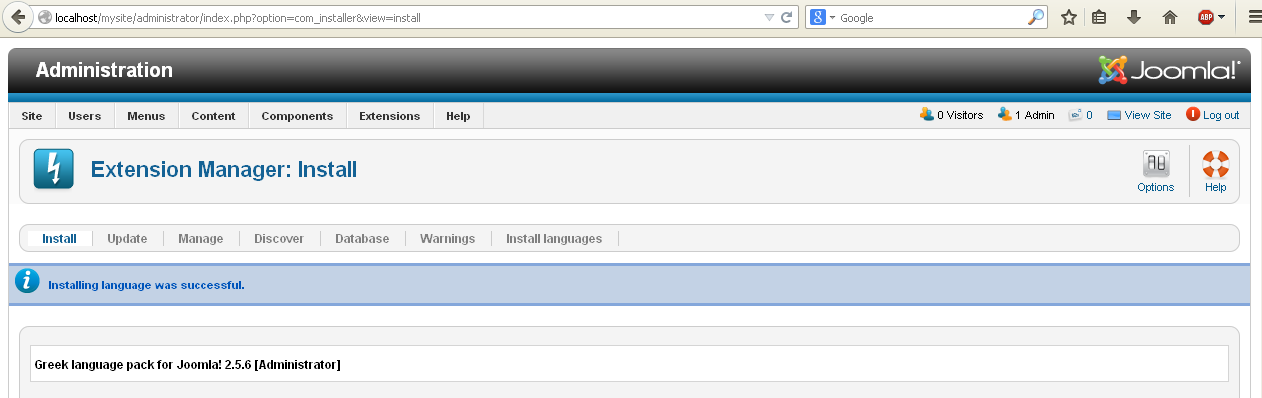The width and height of the screenshot is (1262, 398).
Task: Open the Options toolbar button
Action: click(x=1156, y=171)
